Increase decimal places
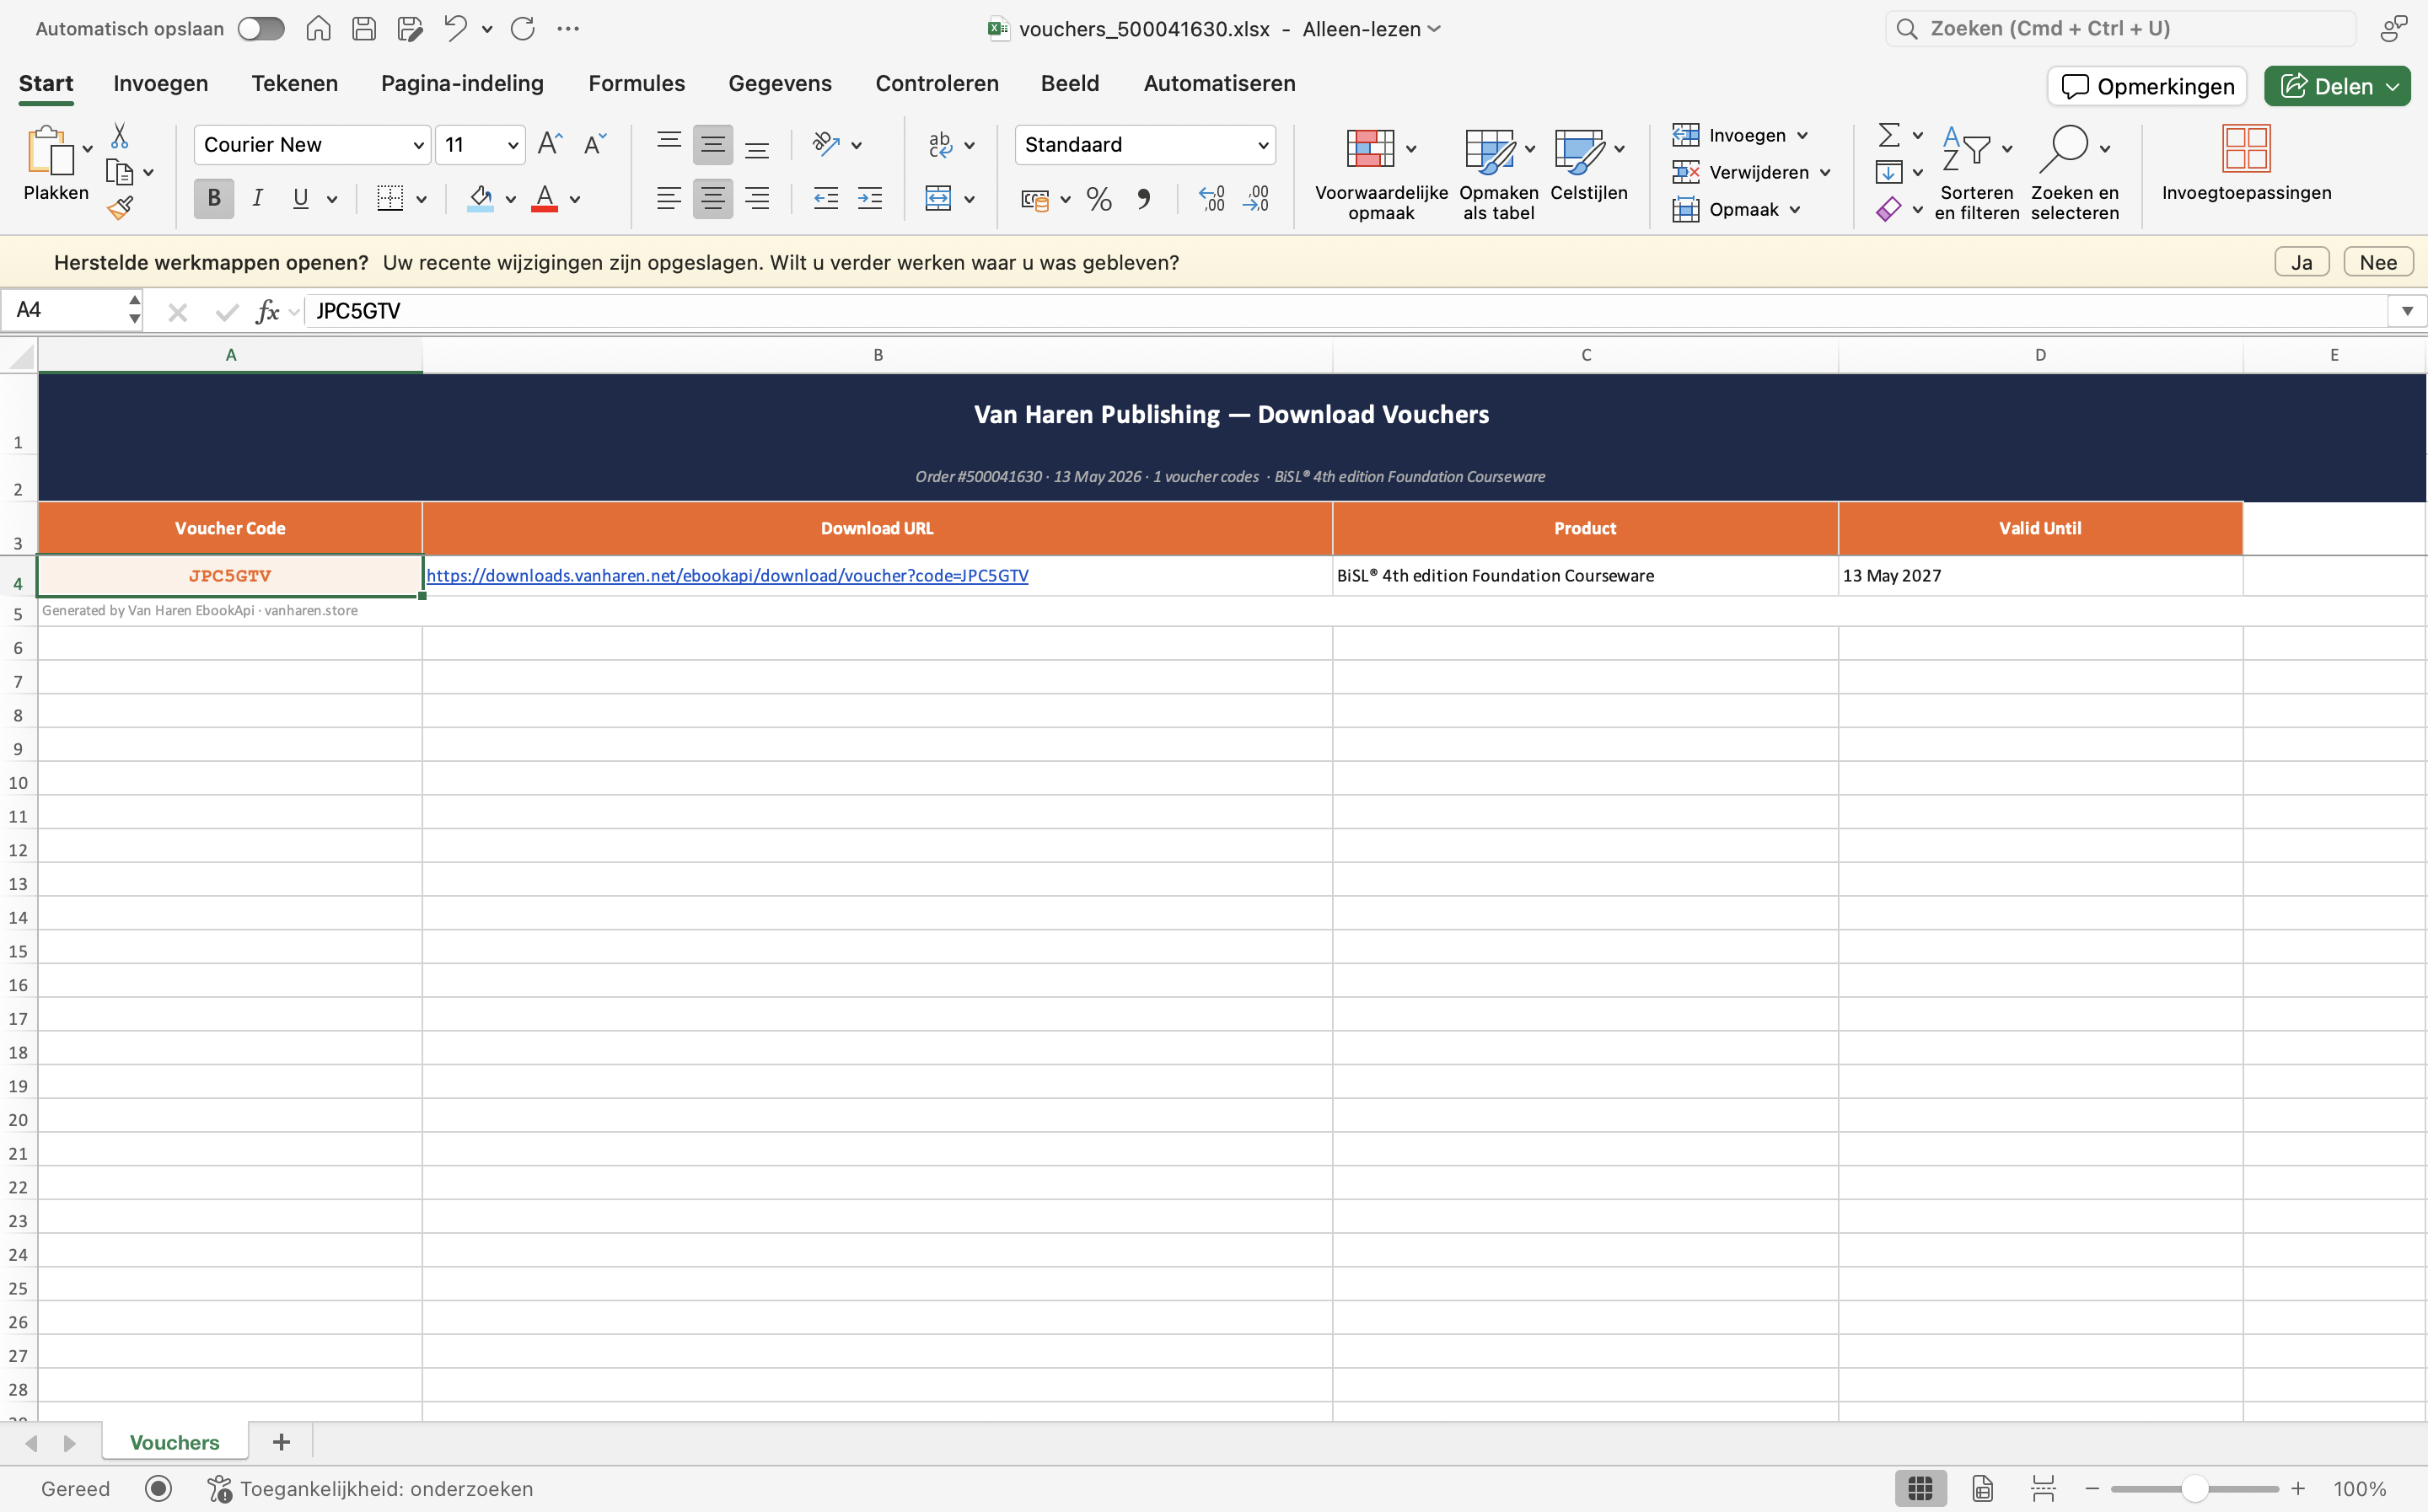This screenshot has height=1512, width=2428. [x=1211, y=199]
